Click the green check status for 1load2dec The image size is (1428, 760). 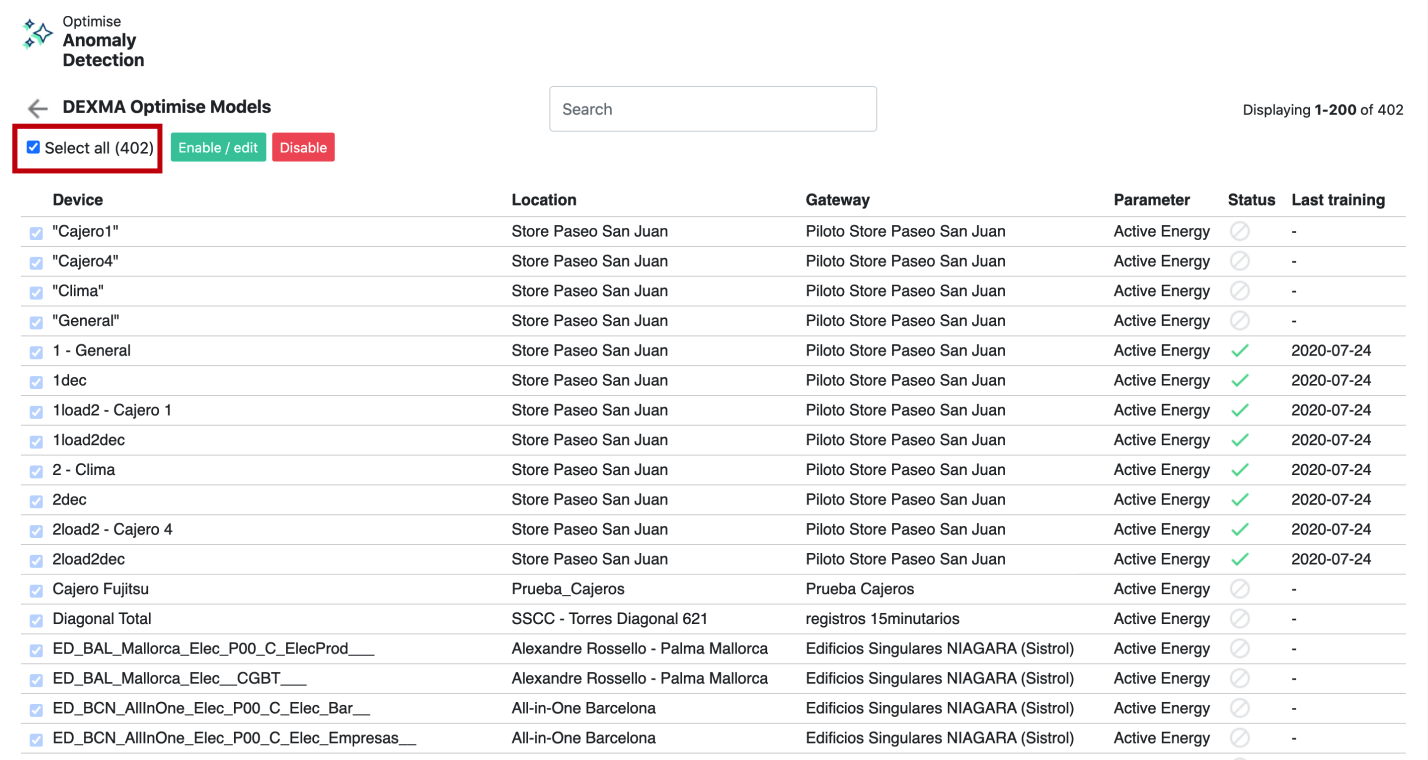click(1239, 440)
